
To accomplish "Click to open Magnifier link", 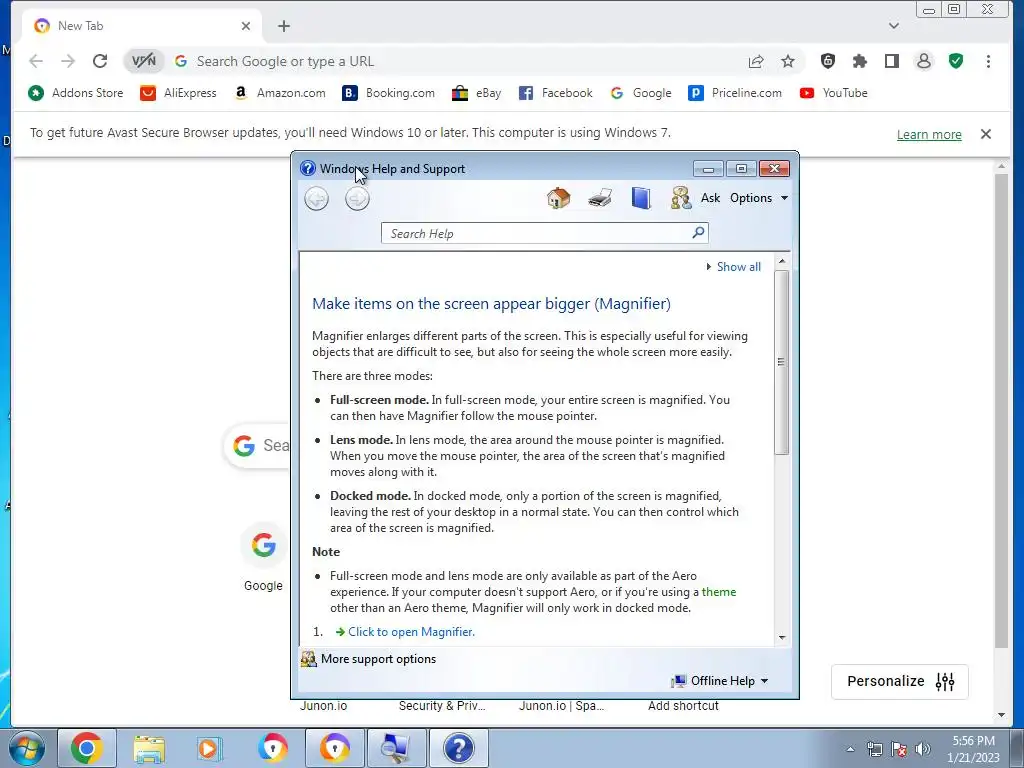I will pos(411,632).
